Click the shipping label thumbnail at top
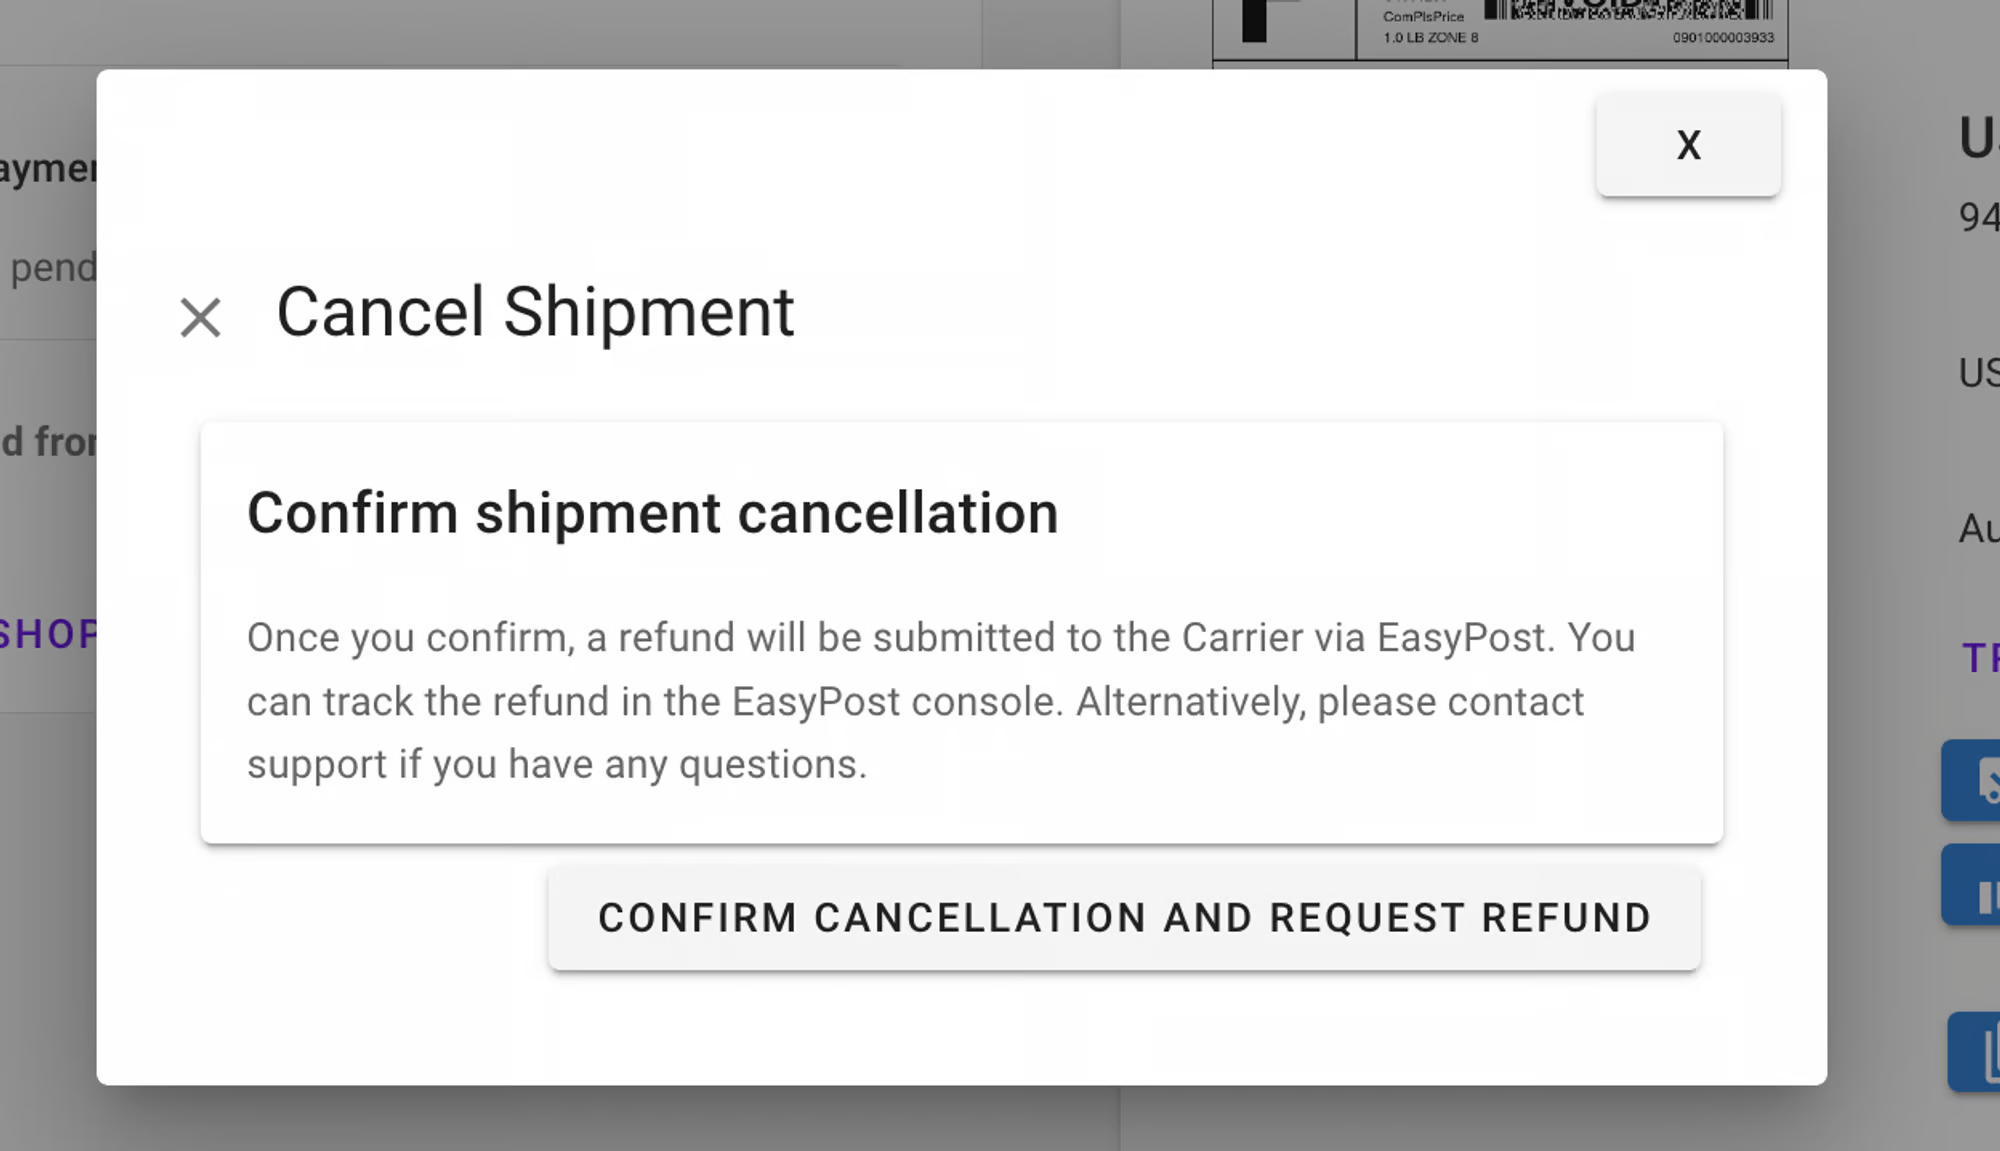 (x=1500, y=32)
